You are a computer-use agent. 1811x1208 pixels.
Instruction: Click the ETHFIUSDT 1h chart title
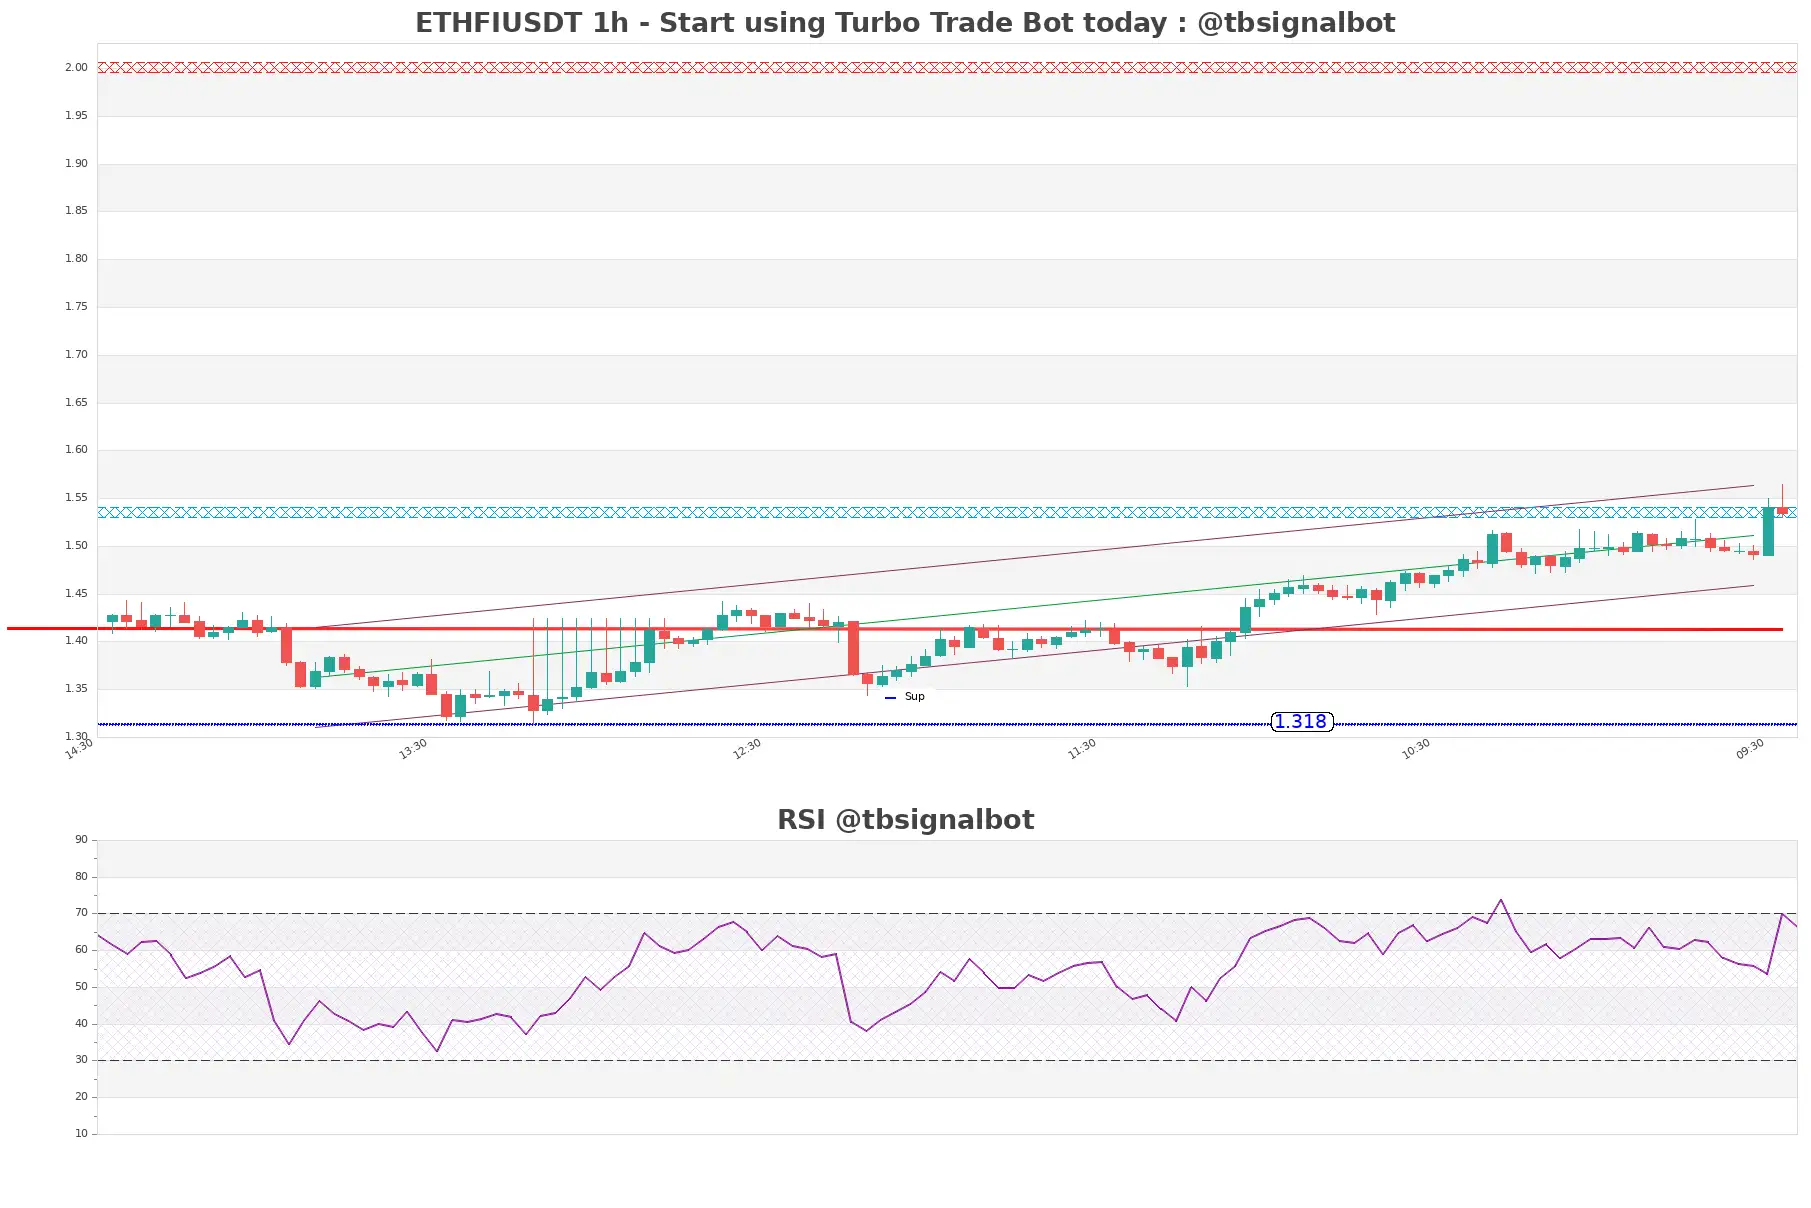905,23
